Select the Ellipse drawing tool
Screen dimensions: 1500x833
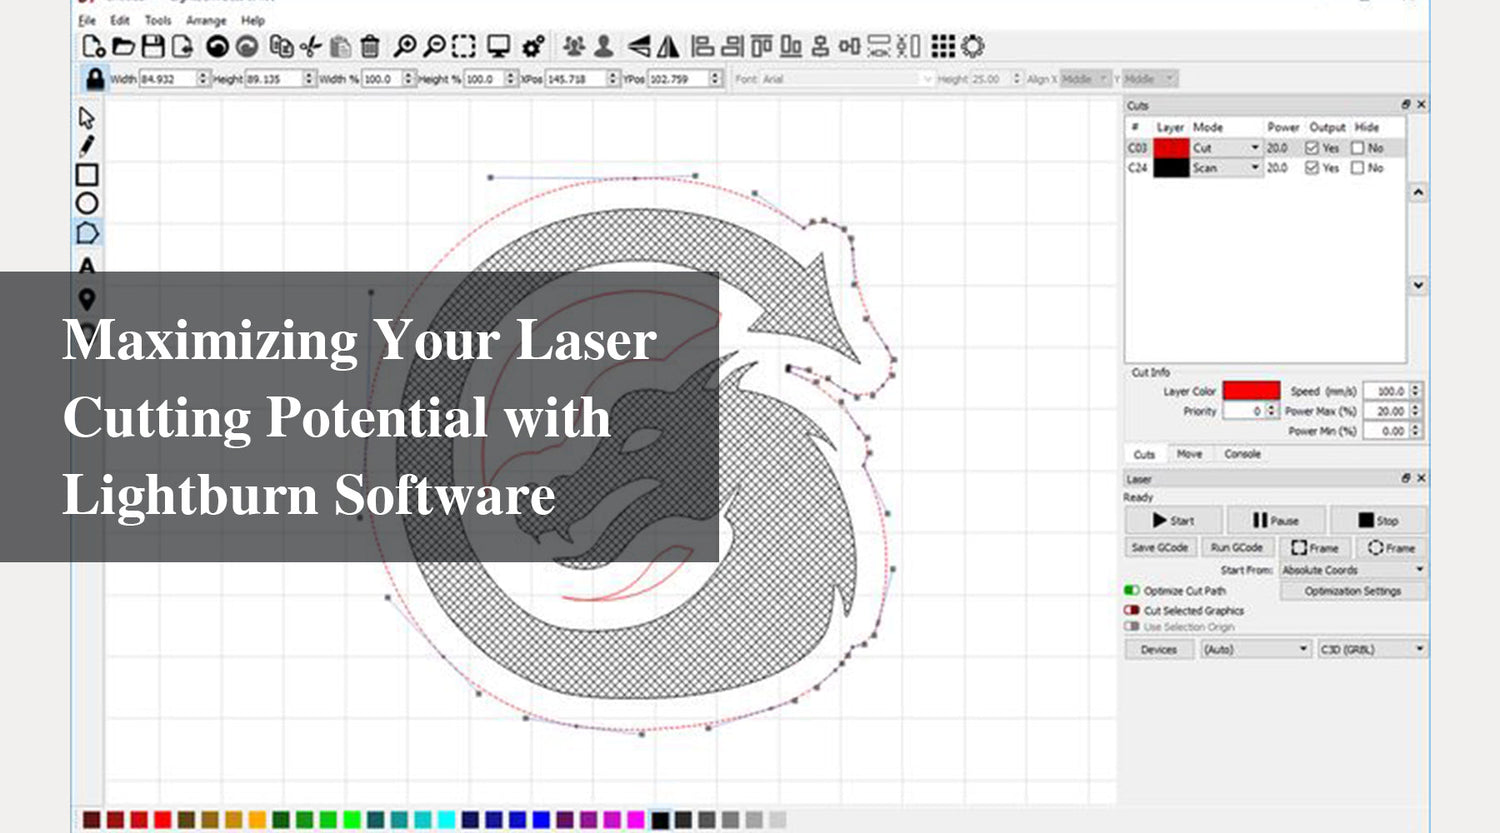pyautogui.click(x=88, y=201)
